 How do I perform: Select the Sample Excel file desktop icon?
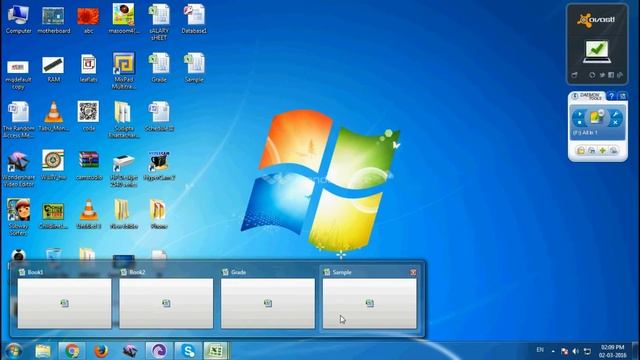194,68
